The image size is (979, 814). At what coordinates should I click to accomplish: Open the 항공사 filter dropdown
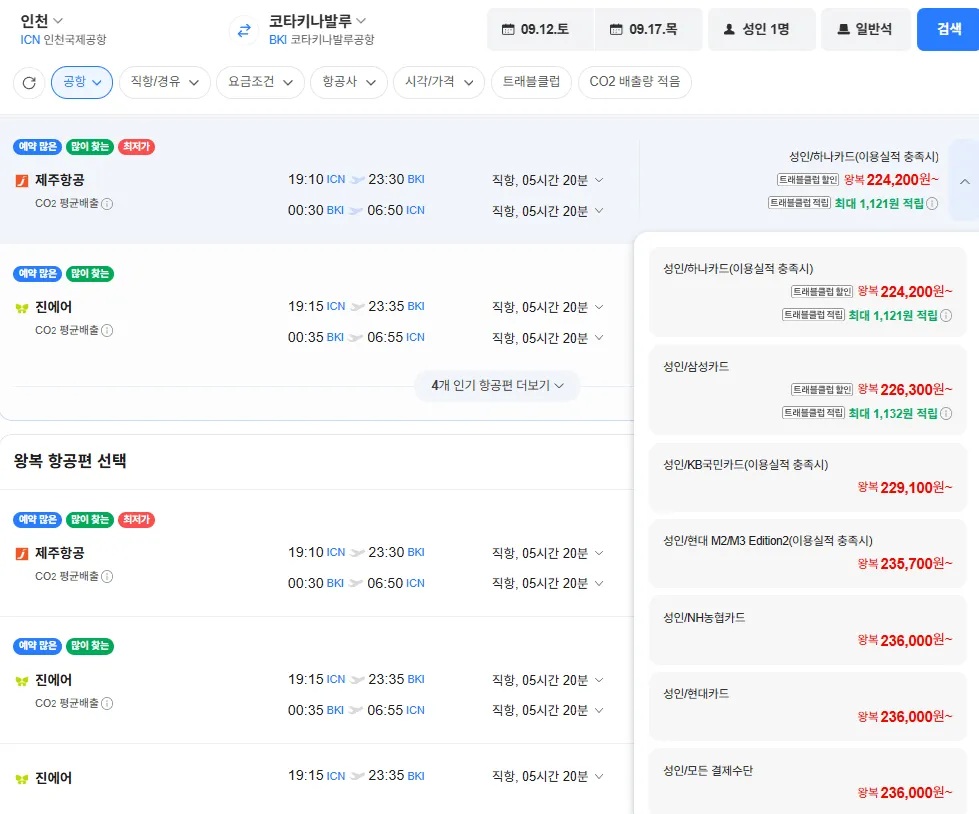349,82
